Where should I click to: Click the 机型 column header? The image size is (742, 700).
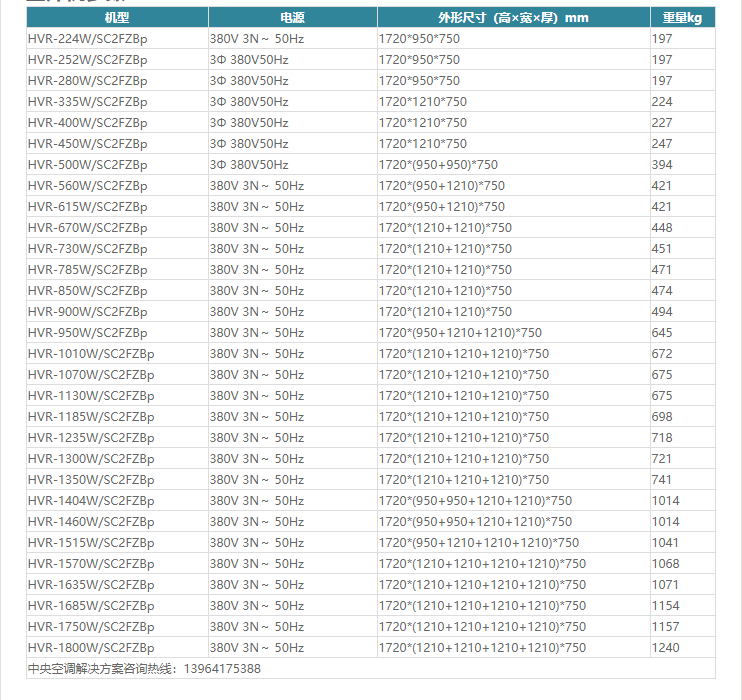click(117, 18)
